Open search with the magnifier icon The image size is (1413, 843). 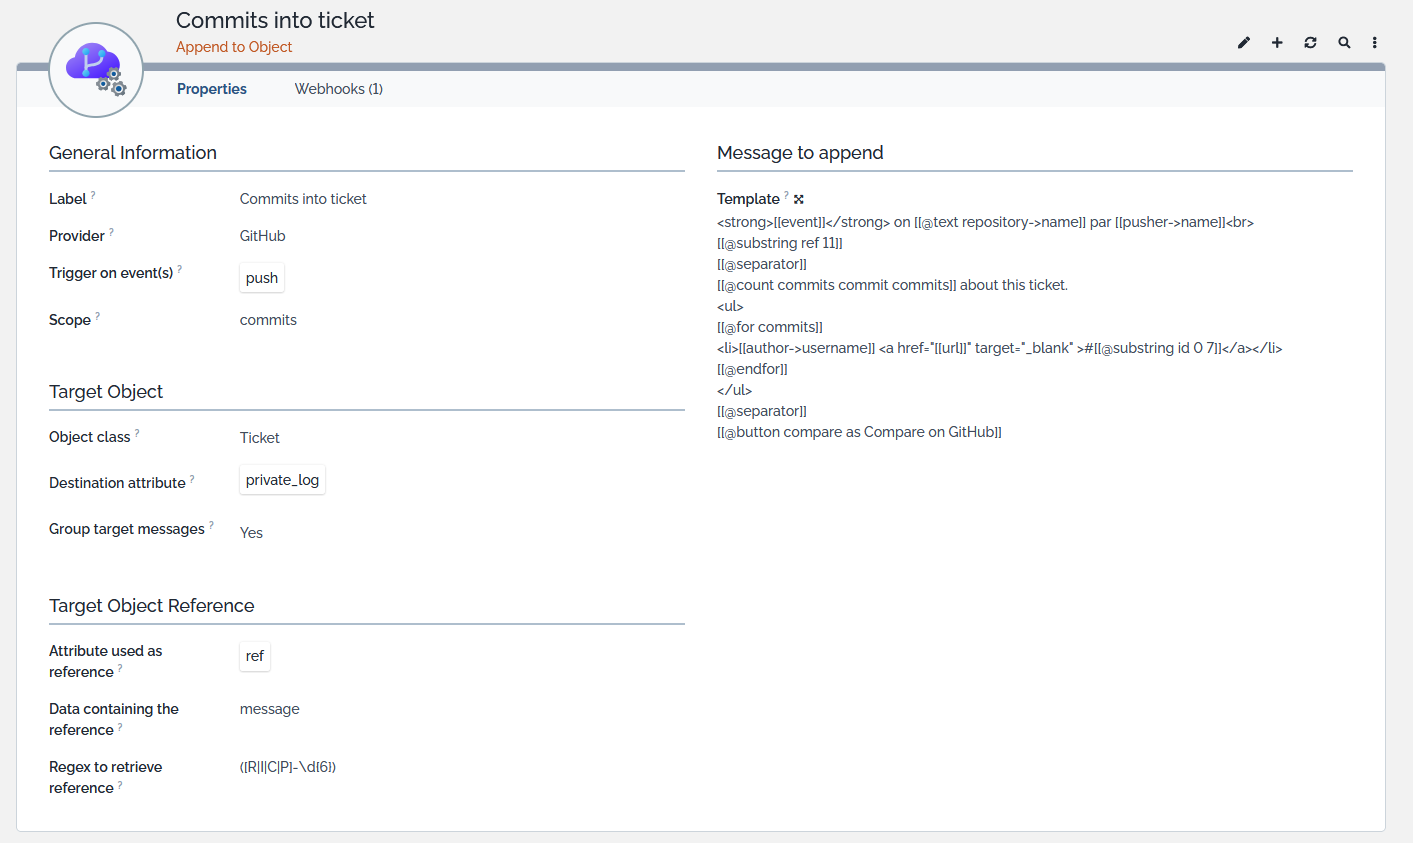coord(1344,43)
